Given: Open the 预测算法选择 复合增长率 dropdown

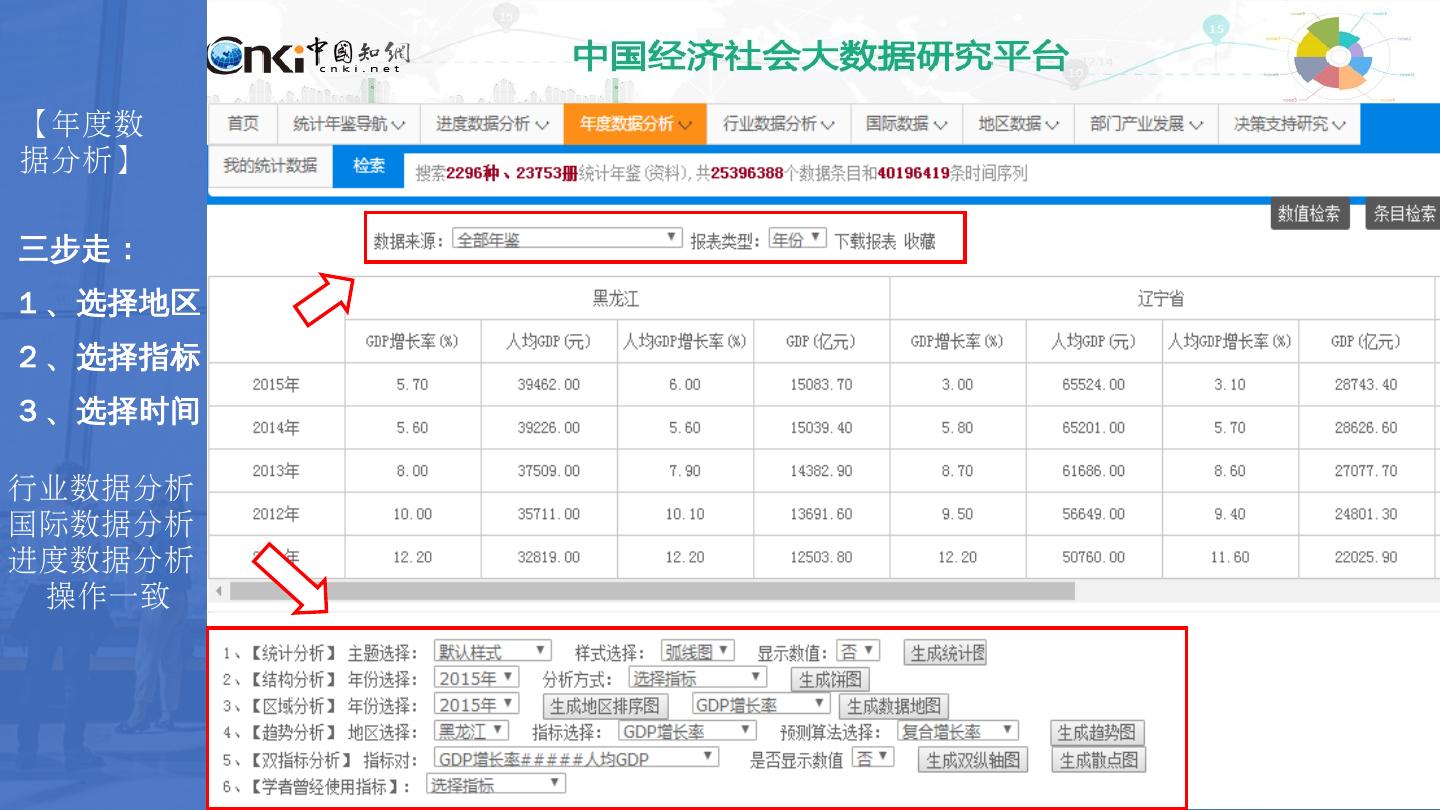Looking at the screenshot, I should [x=957, y=731].
